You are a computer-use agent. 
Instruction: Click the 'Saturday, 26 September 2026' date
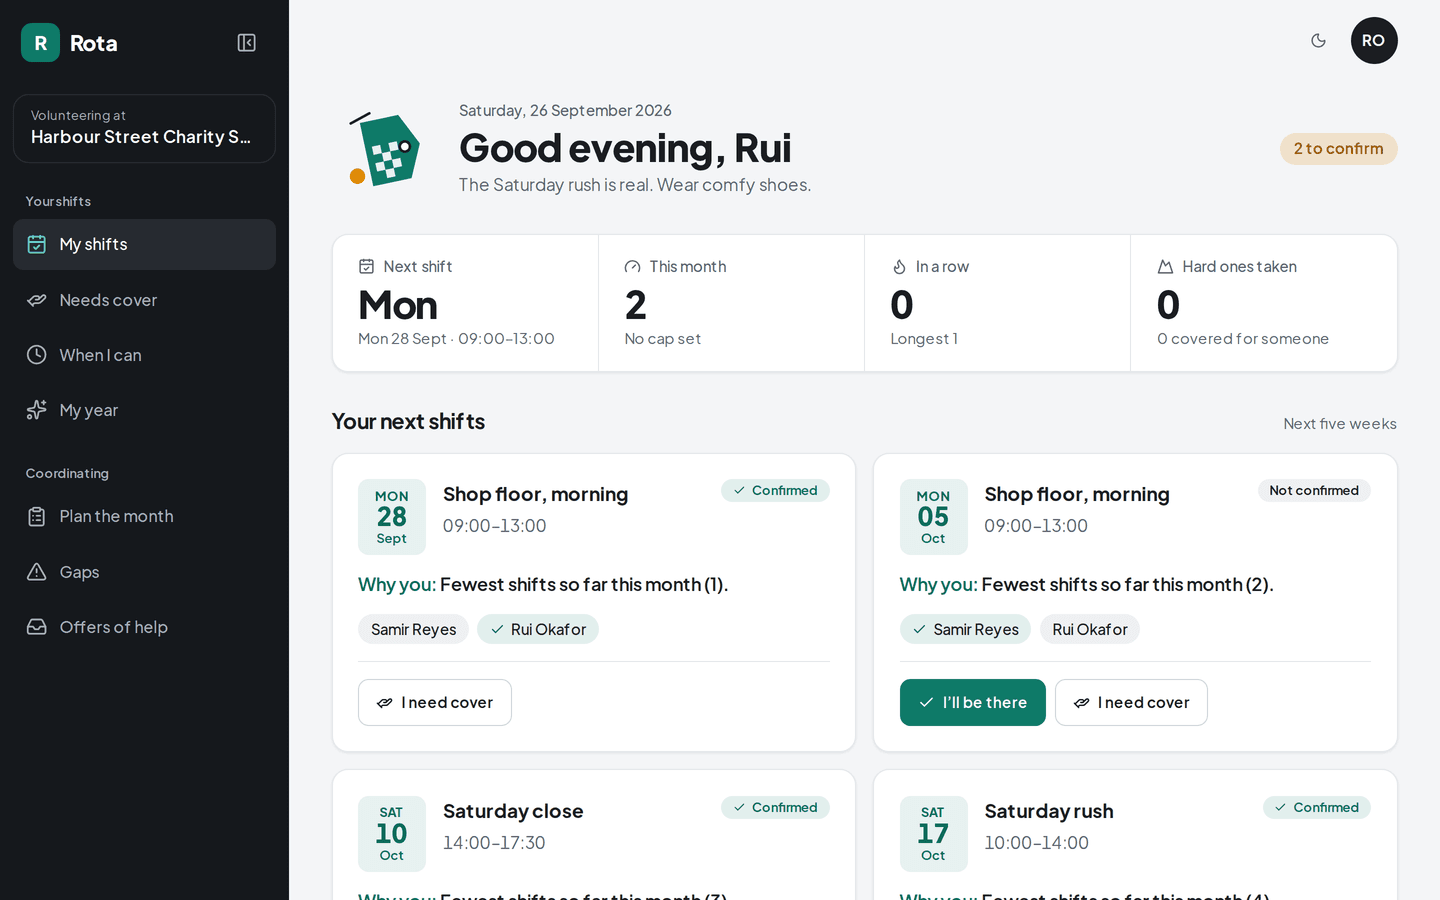(565, 110)
